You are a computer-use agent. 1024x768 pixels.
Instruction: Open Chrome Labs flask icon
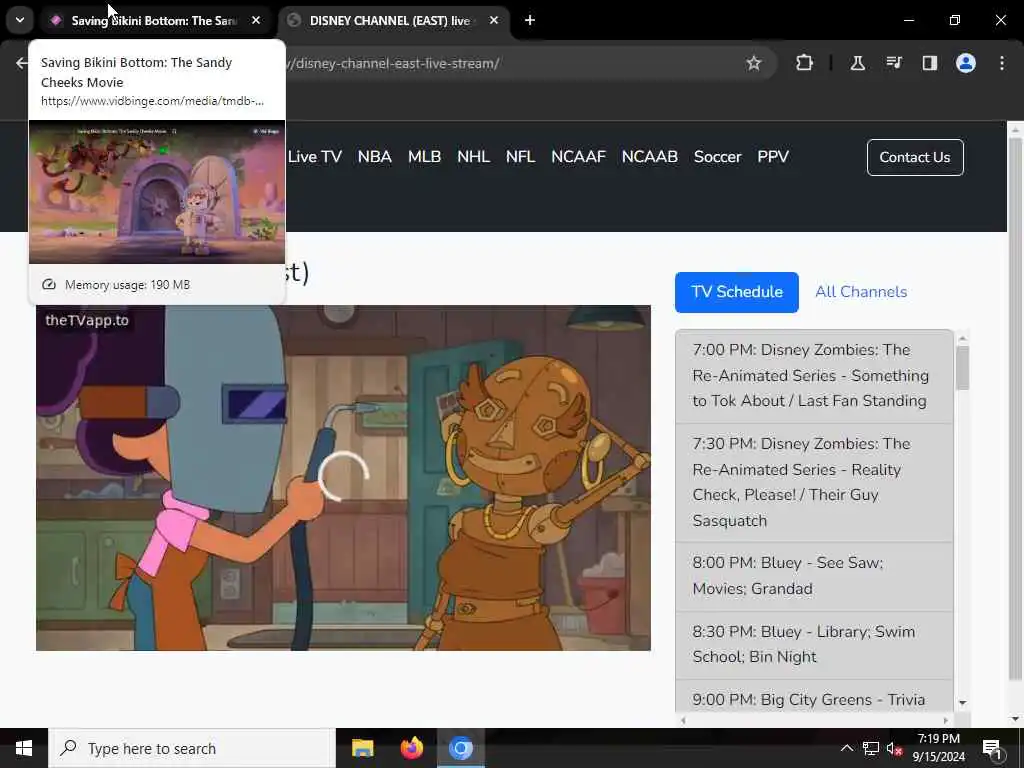point(857,63)
